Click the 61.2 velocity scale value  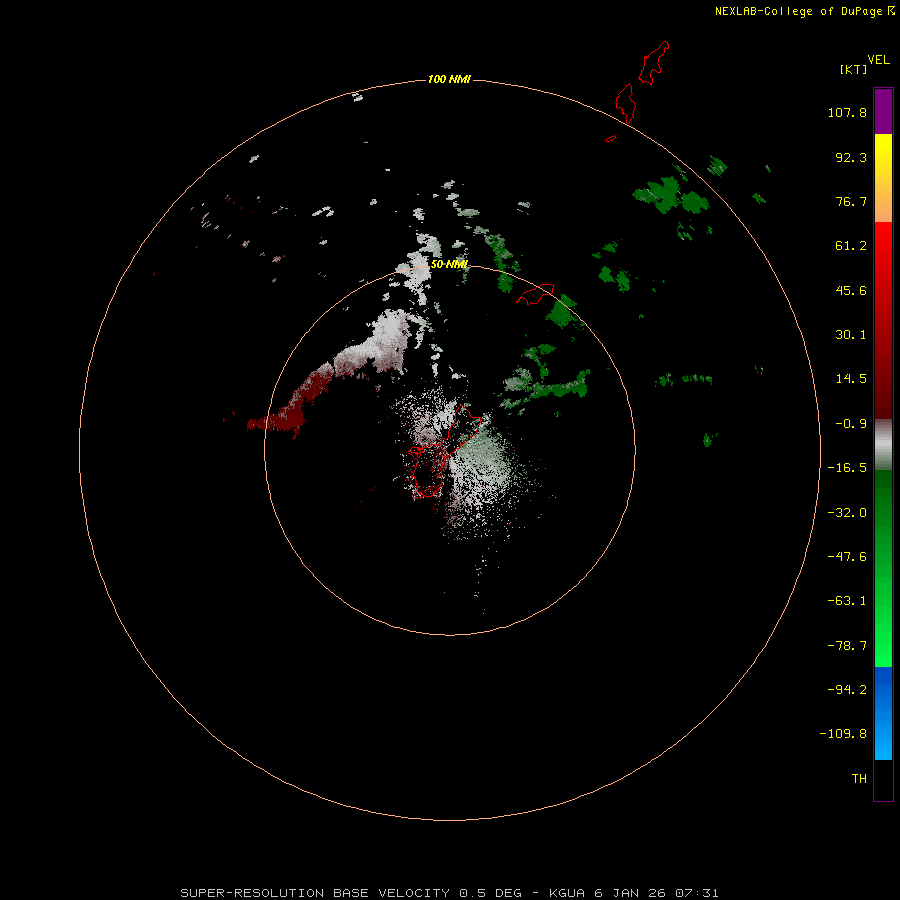pyautogui.click(x=851, y=246)
